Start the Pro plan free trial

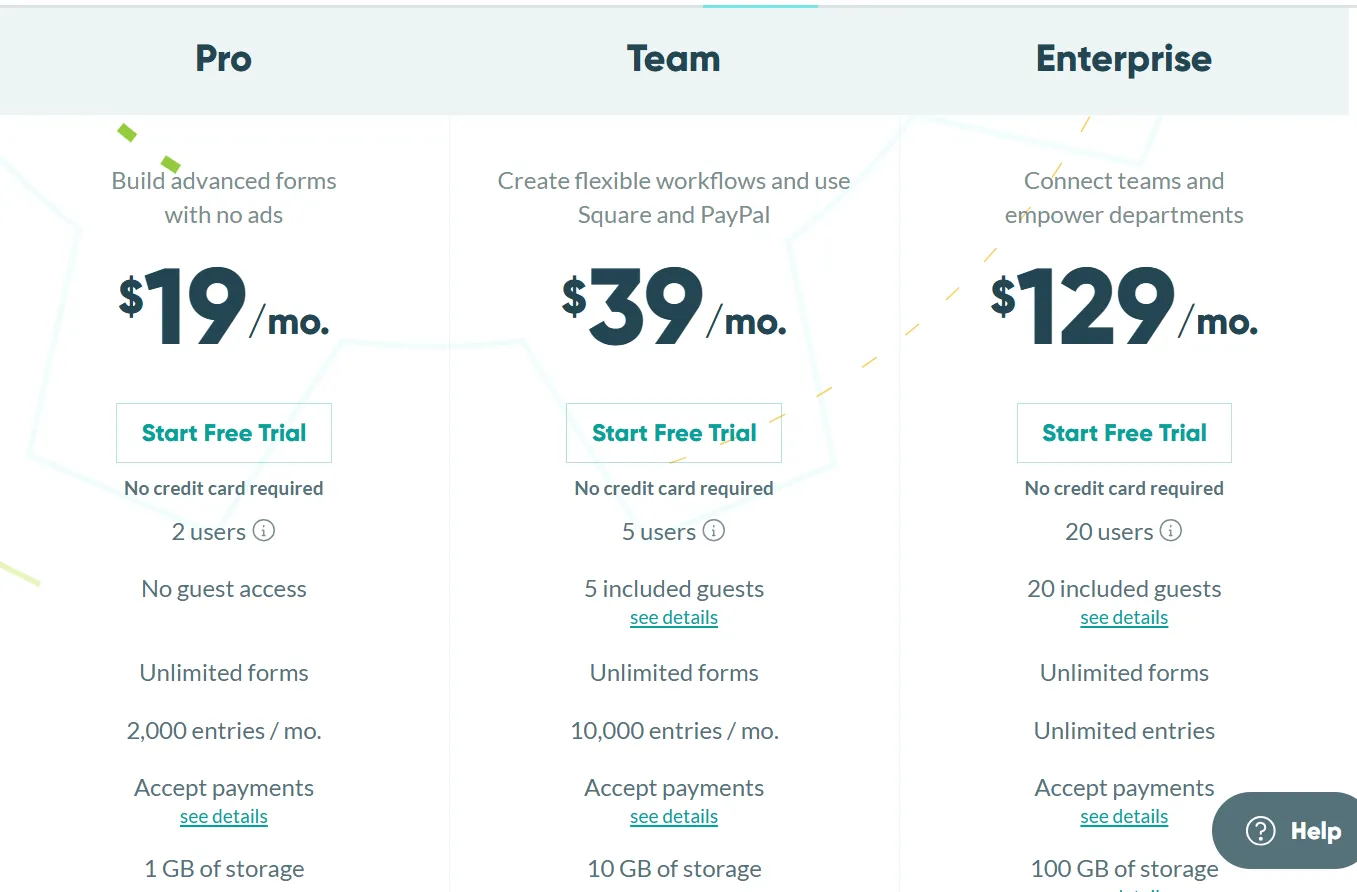tap(224, 433)
